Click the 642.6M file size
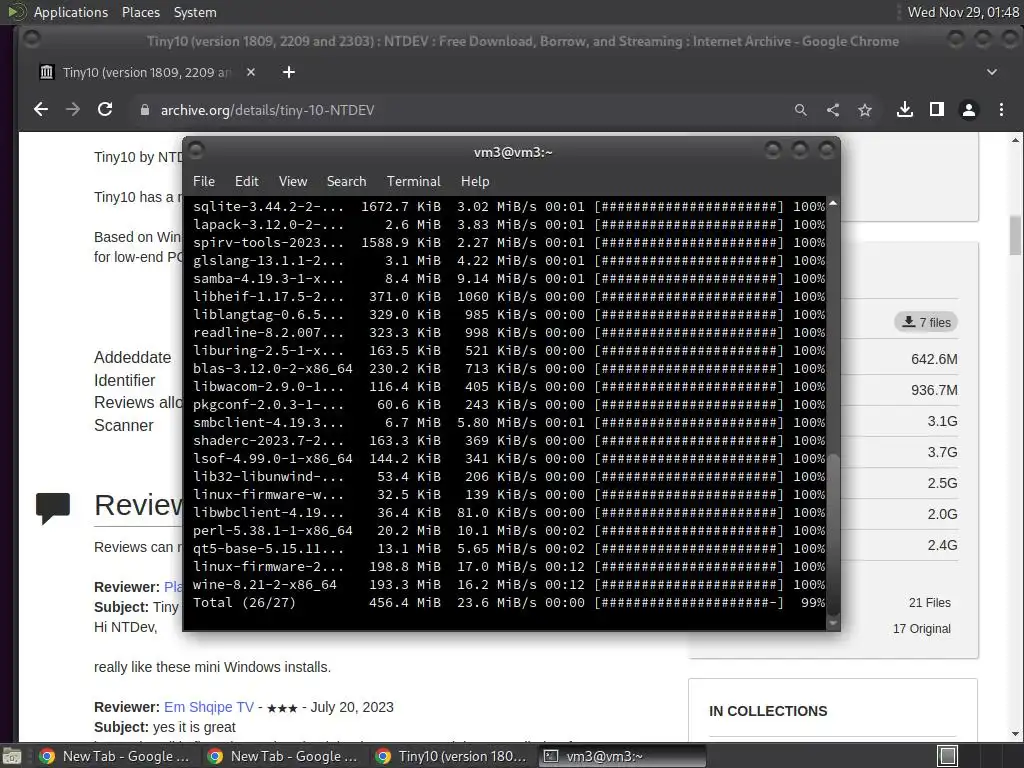This screenshot has width=1024, height=768. 934,359
